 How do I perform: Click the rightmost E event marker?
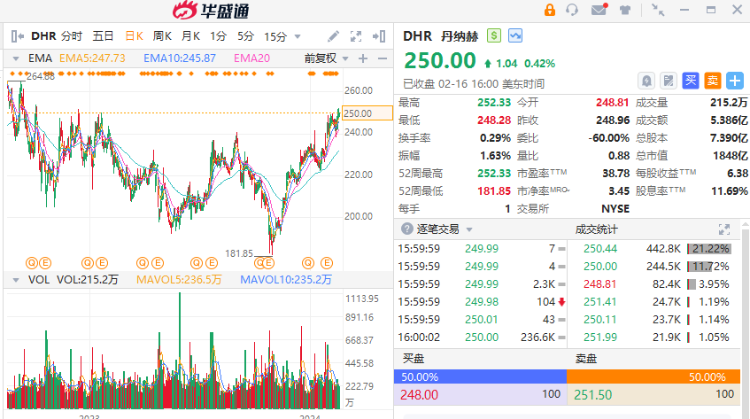[327, 263]
